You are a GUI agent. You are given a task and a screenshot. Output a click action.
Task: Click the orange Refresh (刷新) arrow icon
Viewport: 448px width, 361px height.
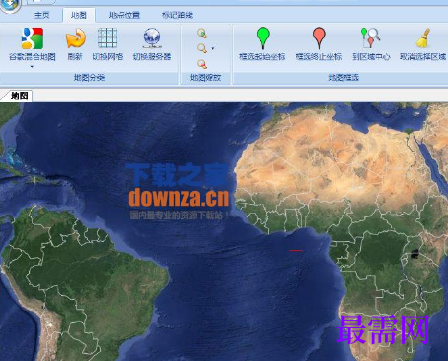click(76, 38)
